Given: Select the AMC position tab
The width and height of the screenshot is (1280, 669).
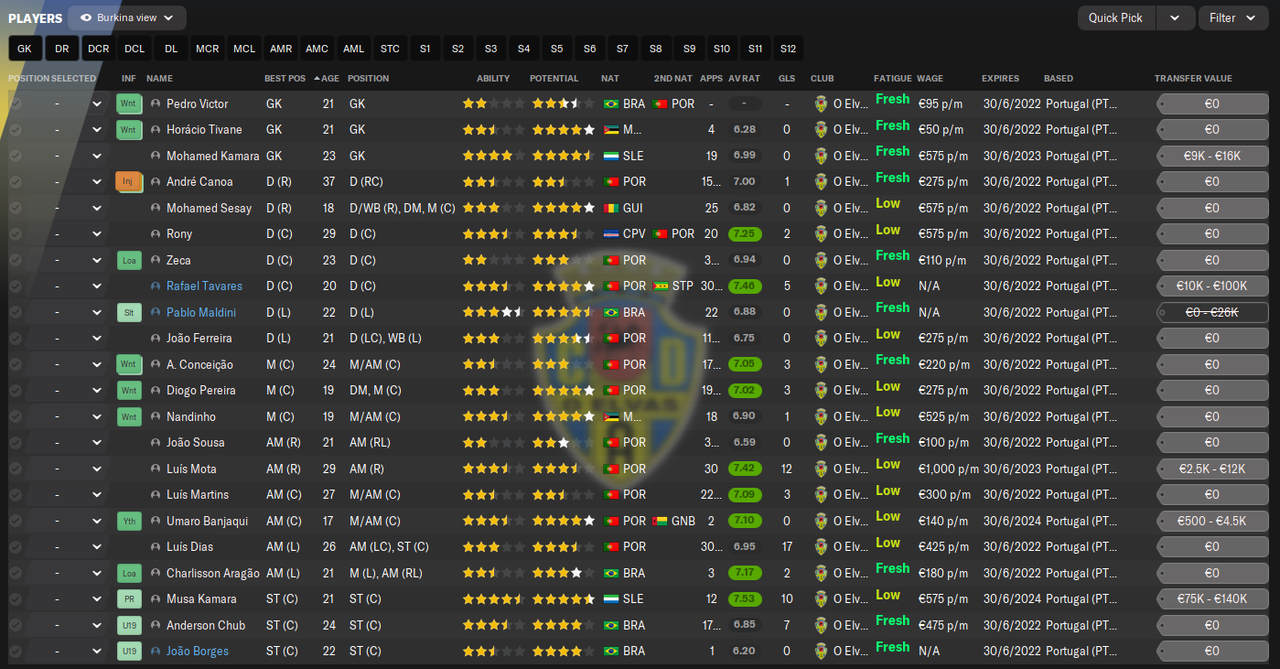Looking at the screenshot, I should click(x=317, y=48).
